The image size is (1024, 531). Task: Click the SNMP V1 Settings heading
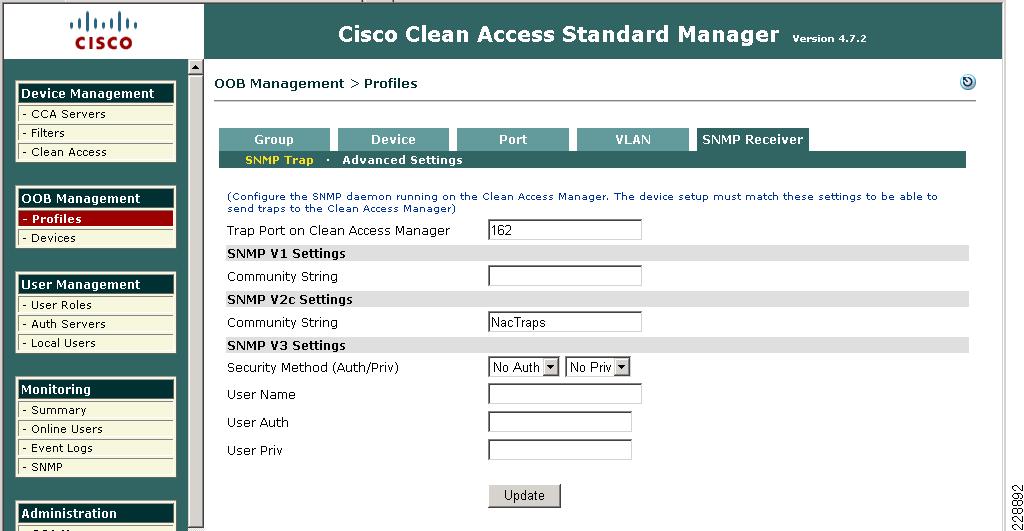(x=286, y=253)
